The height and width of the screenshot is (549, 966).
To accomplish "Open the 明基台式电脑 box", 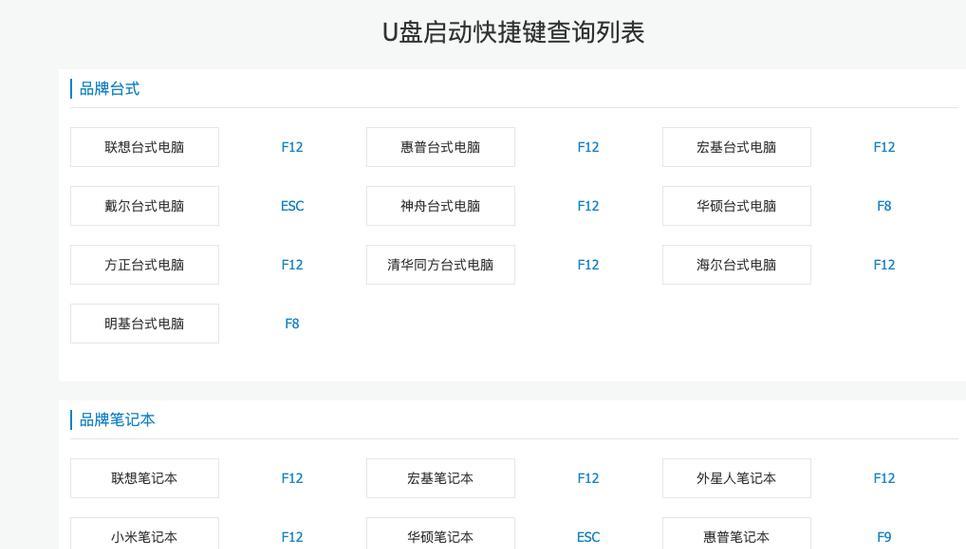I will pyautogui.click(x=144, y=323).
